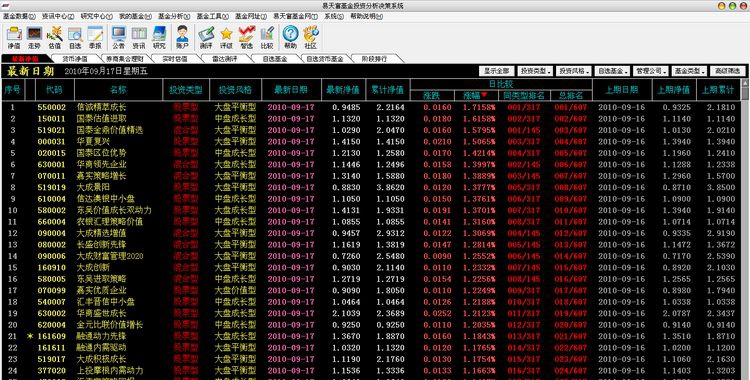The height and width of the screenshot is (380, 750).
Task: Switch to the 自选基金 tab
Action: click(x=275, y=59)
